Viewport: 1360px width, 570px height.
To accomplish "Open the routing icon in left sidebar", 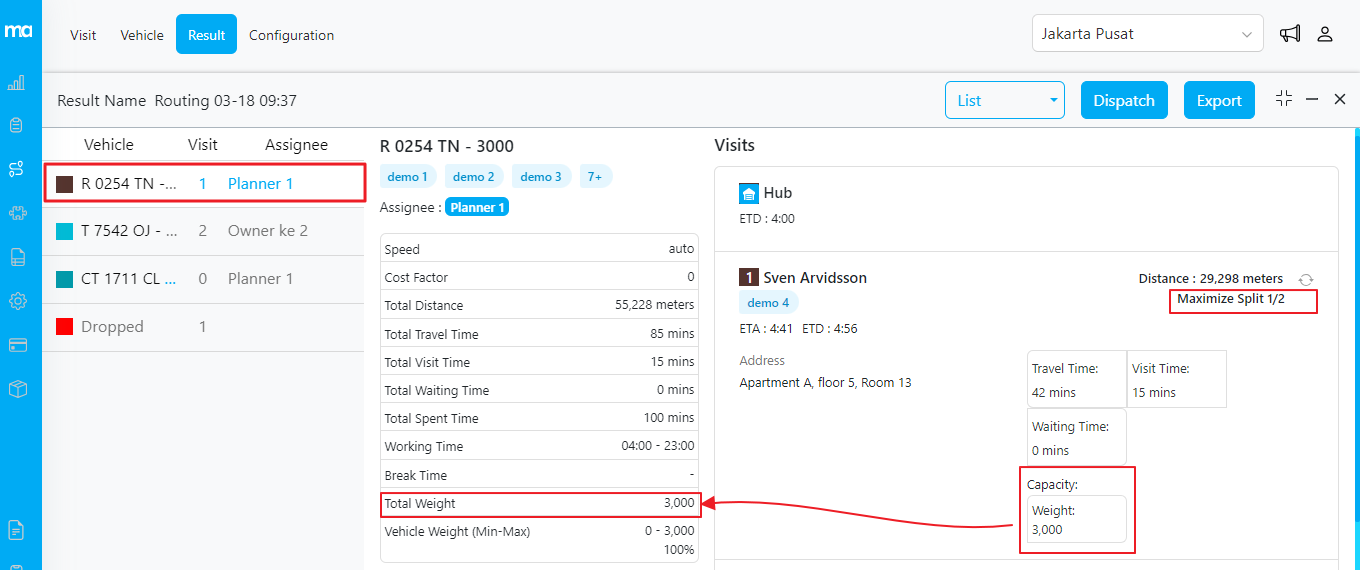I will tap(17, 169).
